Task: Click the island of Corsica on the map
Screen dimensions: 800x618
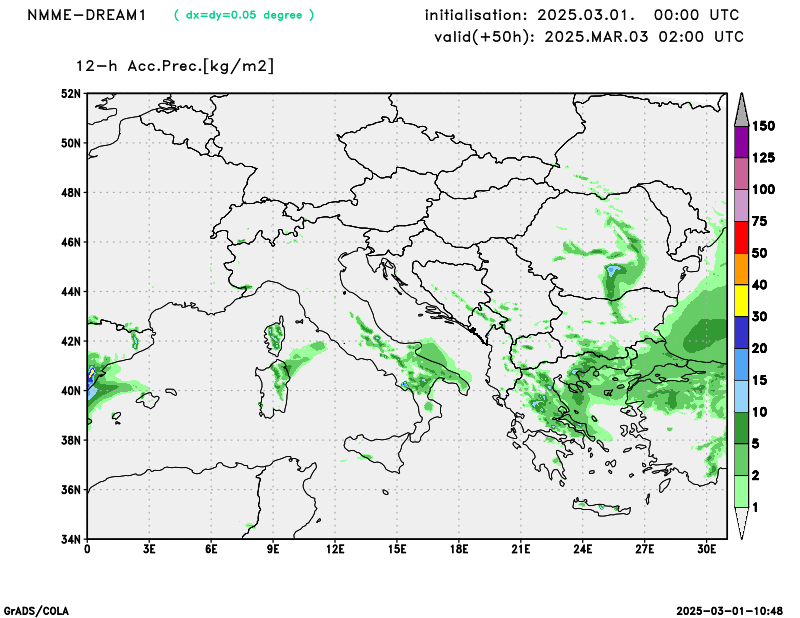Action: point(274,336)
